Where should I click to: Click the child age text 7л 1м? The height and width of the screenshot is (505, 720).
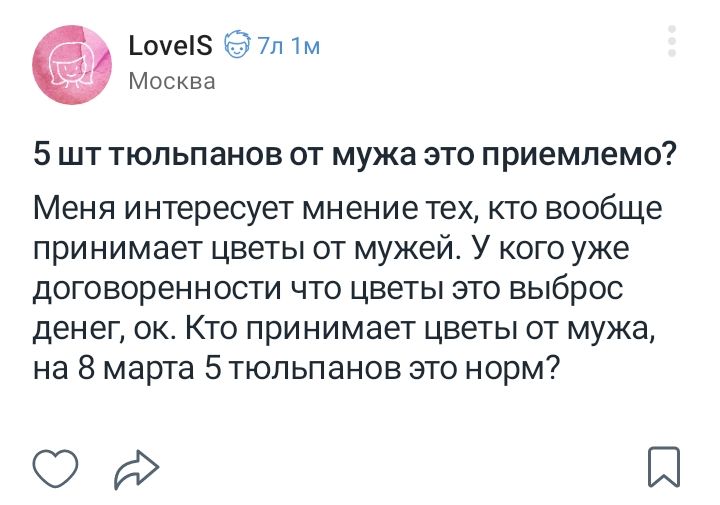(x=288, y=45)
